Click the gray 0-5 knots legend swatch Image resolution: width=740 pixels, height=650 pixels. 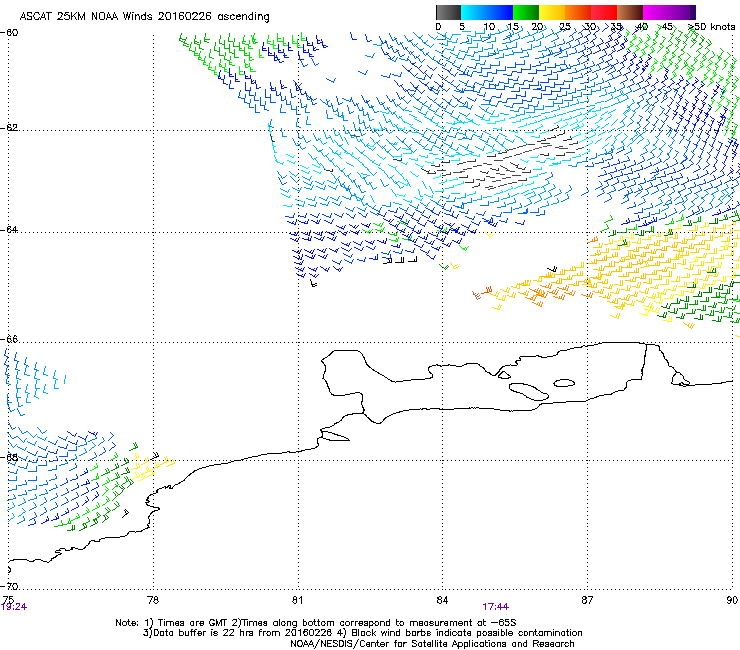[448, 12]
